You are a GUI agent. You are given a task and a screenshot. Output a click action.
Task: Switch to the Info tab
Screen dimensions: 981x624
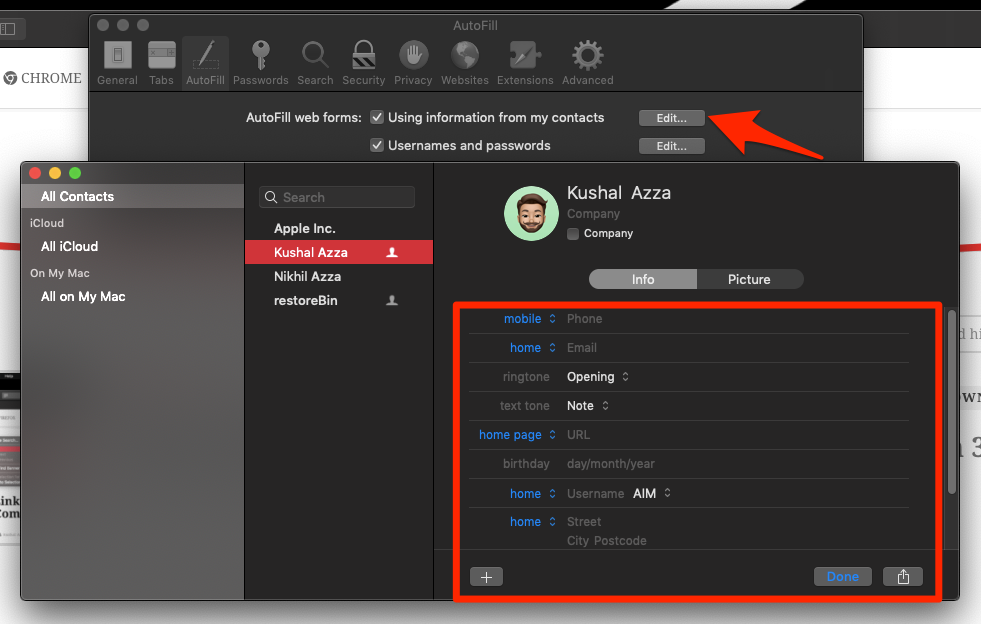[x=643, y=279]
